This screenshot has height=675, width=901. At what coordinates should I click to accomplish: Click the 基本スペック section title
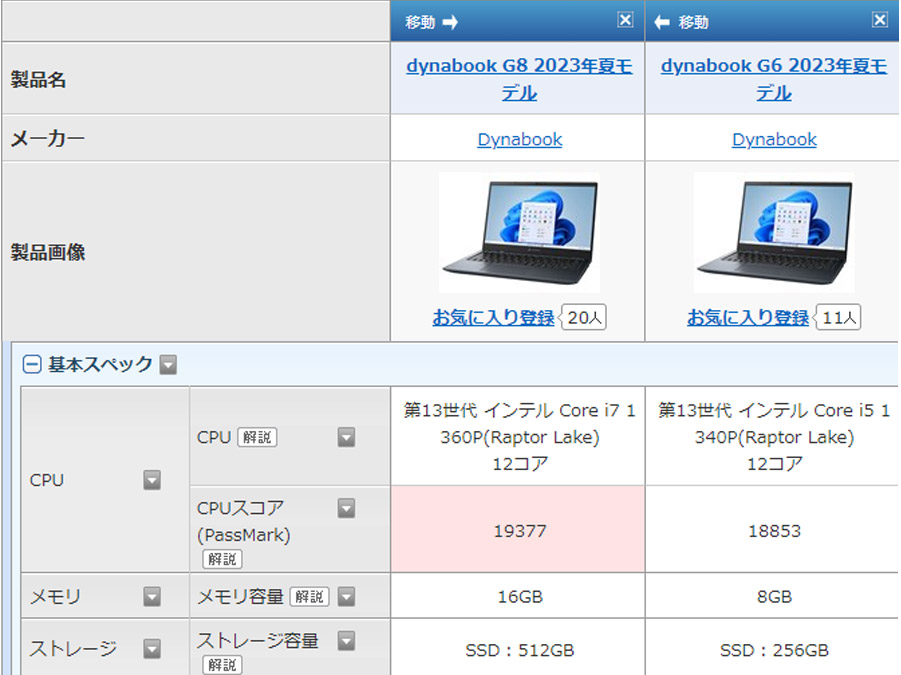tap(100, 364)
